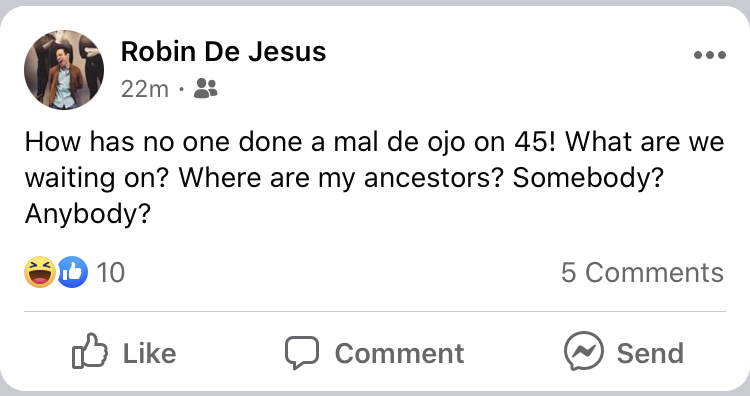Image resolution: width=750 pixels, height=396 pixels.
Task: View the 5 Comments link
Action: click(x=642, y=273)
